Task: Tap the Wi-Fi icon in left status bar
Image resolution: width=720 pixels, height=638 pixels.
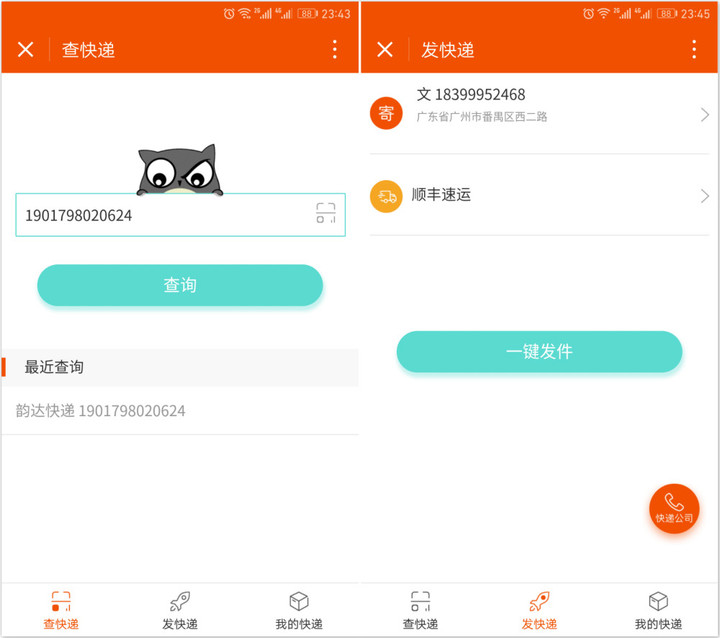Action: (x=245, y=14)
